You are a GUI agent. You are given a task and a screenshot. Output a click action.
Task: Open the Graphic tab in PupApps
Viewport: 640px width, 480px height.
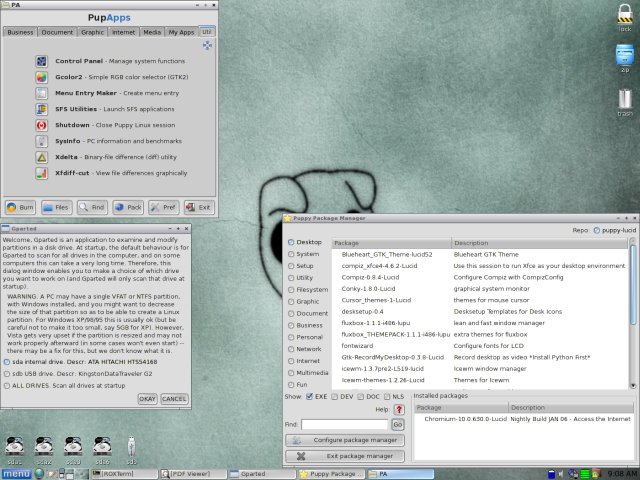93,32
